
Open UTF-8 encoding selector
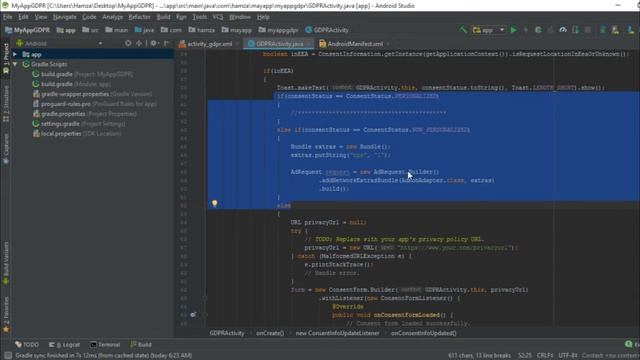(567, 356)
